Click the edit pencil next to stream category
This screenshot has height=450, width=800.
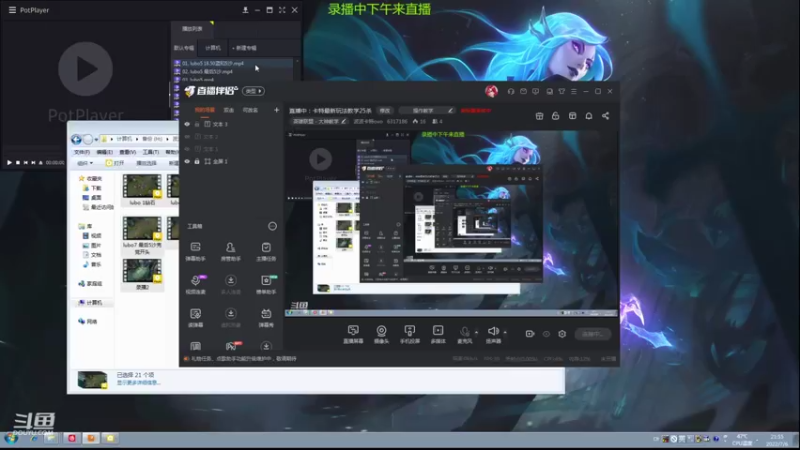pyautogui.click(x=344, y=121)
